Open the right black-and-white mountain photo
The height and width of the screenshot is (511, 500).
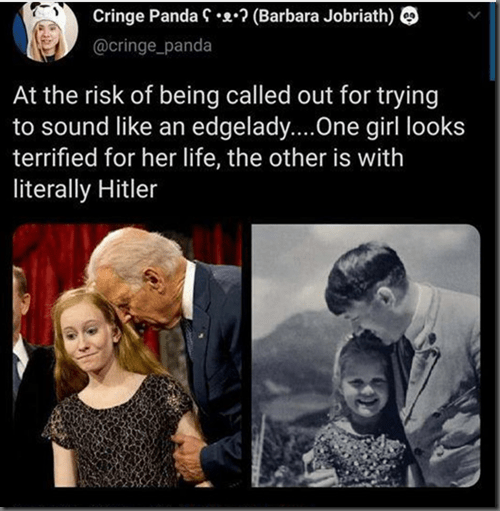tap(366, 356)
